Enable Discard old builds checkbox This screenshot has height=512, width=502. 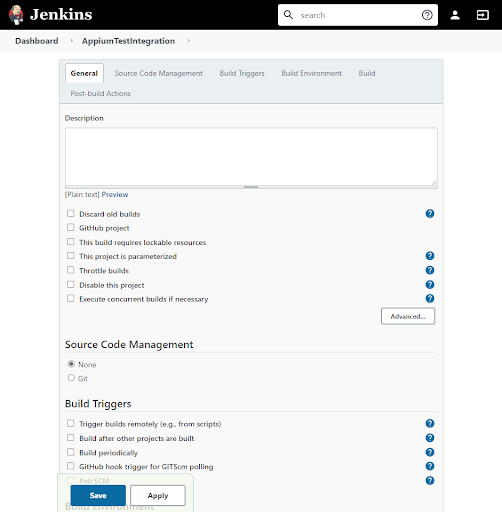tap(70, 213)
